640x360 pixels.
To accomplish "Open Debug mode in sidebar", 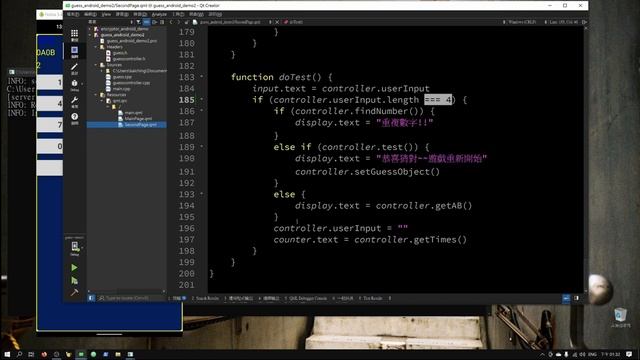I will click(74, 85).
